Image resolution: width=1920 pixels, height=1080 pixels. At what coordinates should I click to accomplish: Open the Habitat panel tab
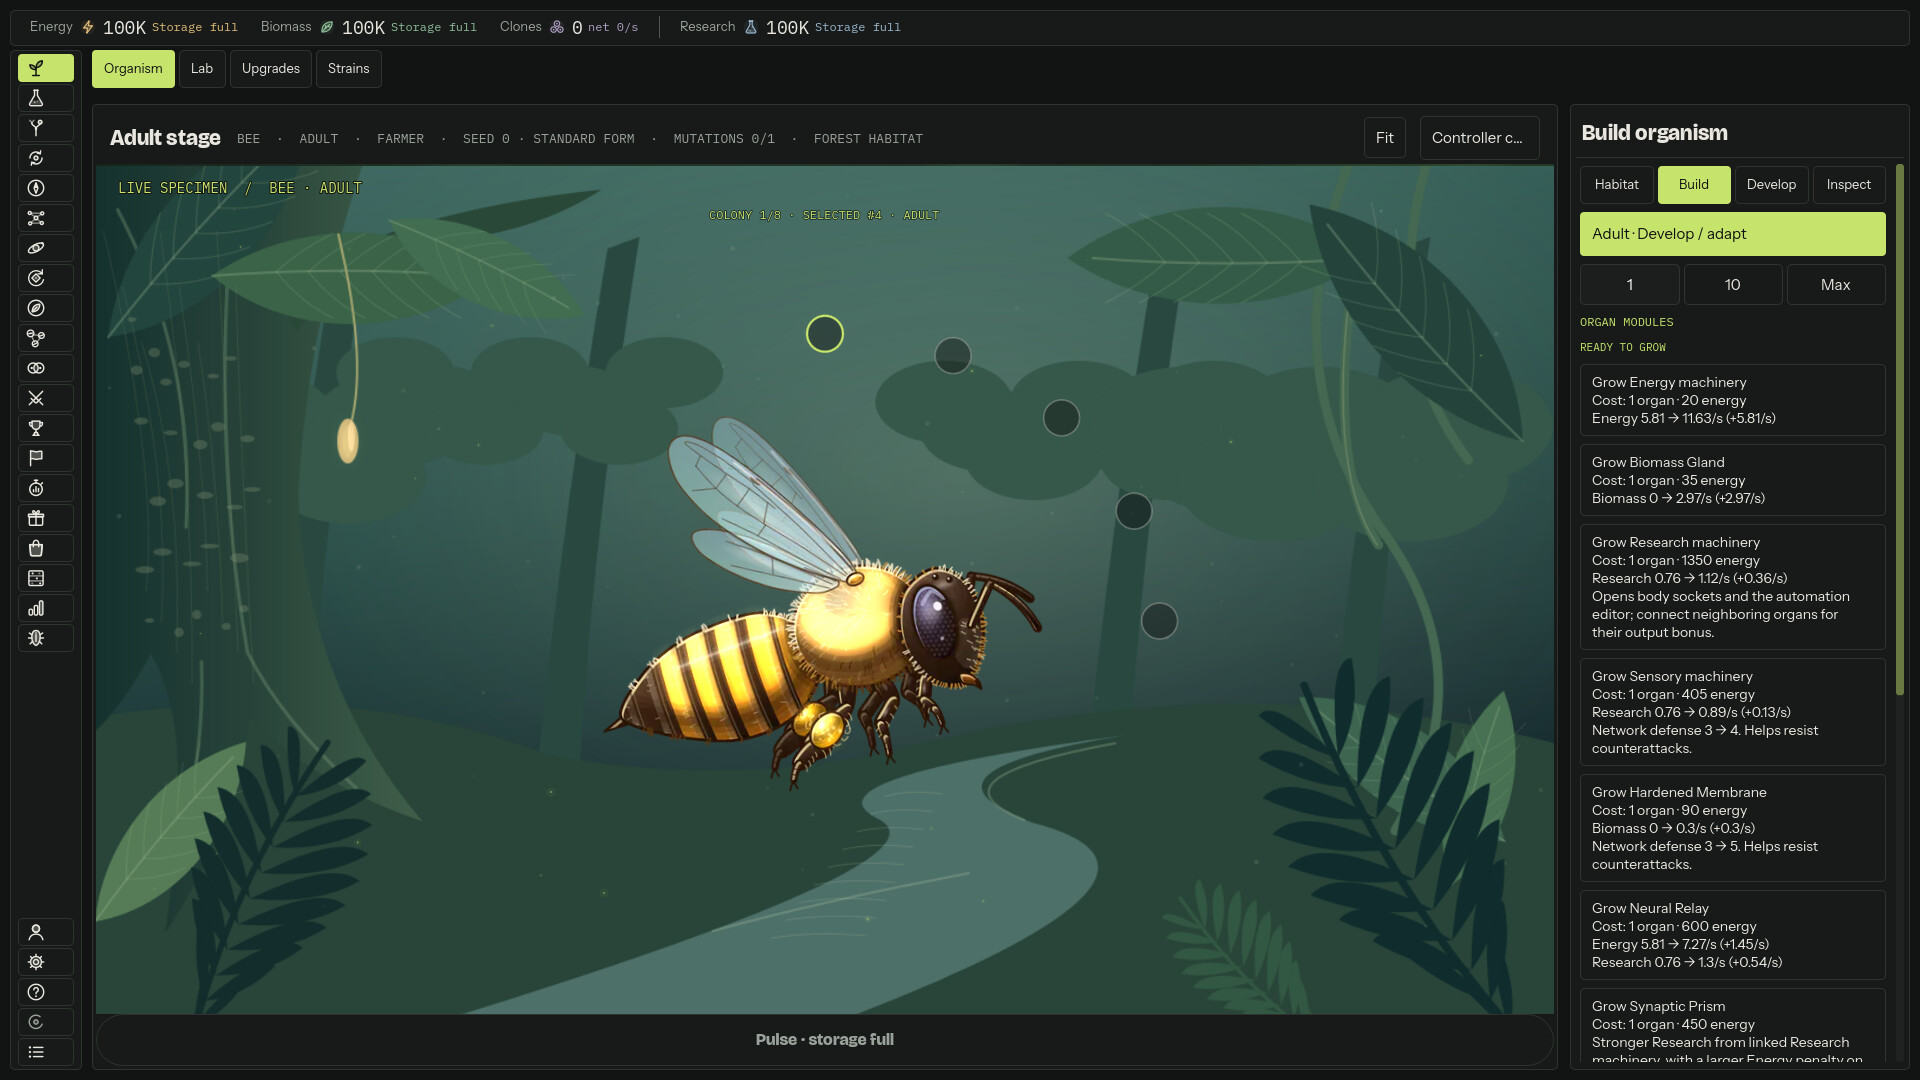(1616, 185)
